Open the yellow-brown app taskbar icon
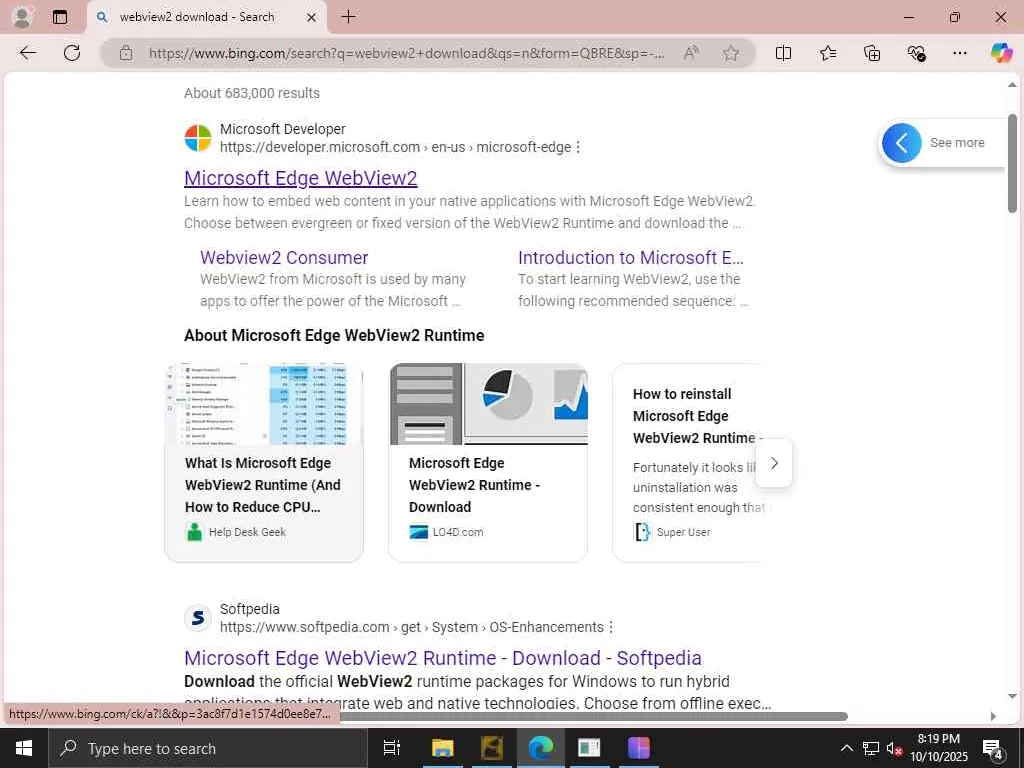Screen dimensions: 1024x768 pos(491,748)
